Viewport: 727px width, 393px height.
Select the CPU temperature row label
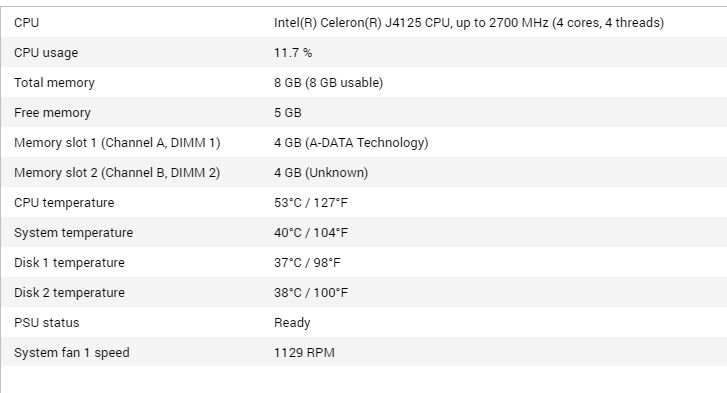(64, 203)
